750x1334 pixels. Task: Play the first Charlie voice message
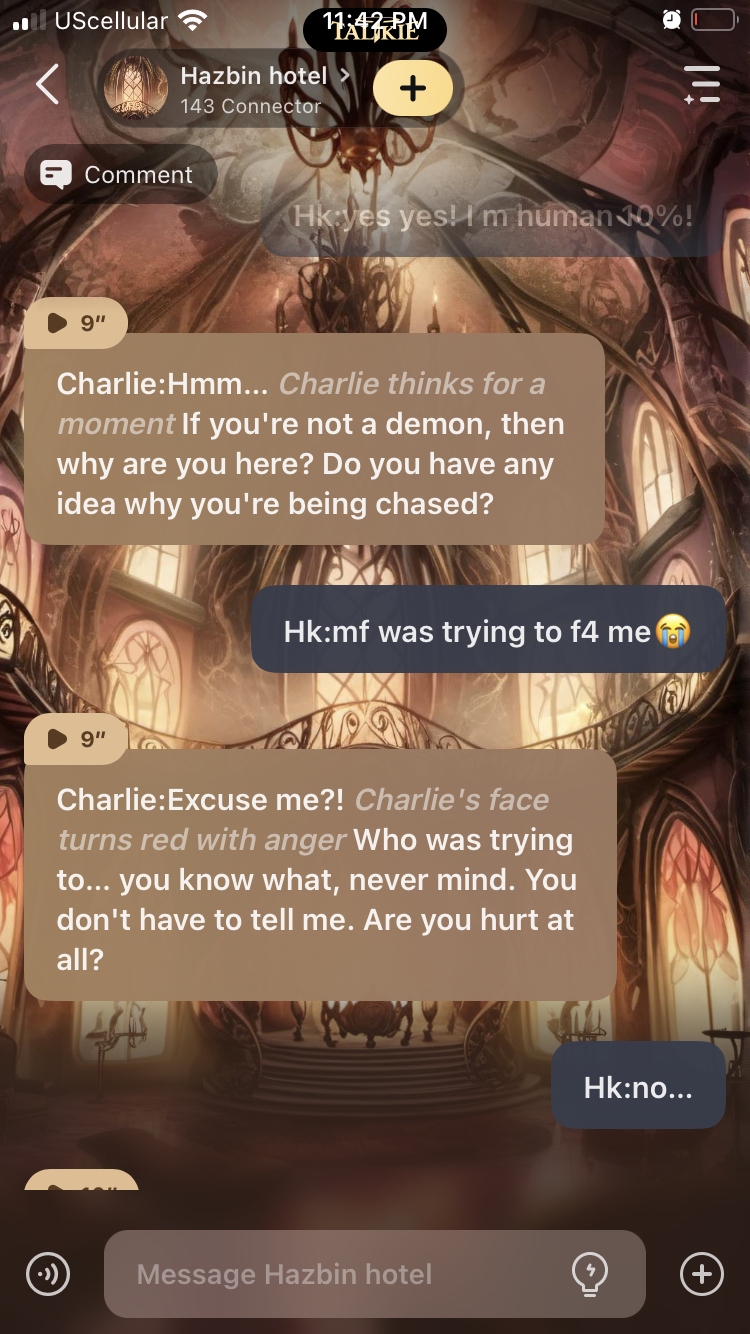point(76,323)
